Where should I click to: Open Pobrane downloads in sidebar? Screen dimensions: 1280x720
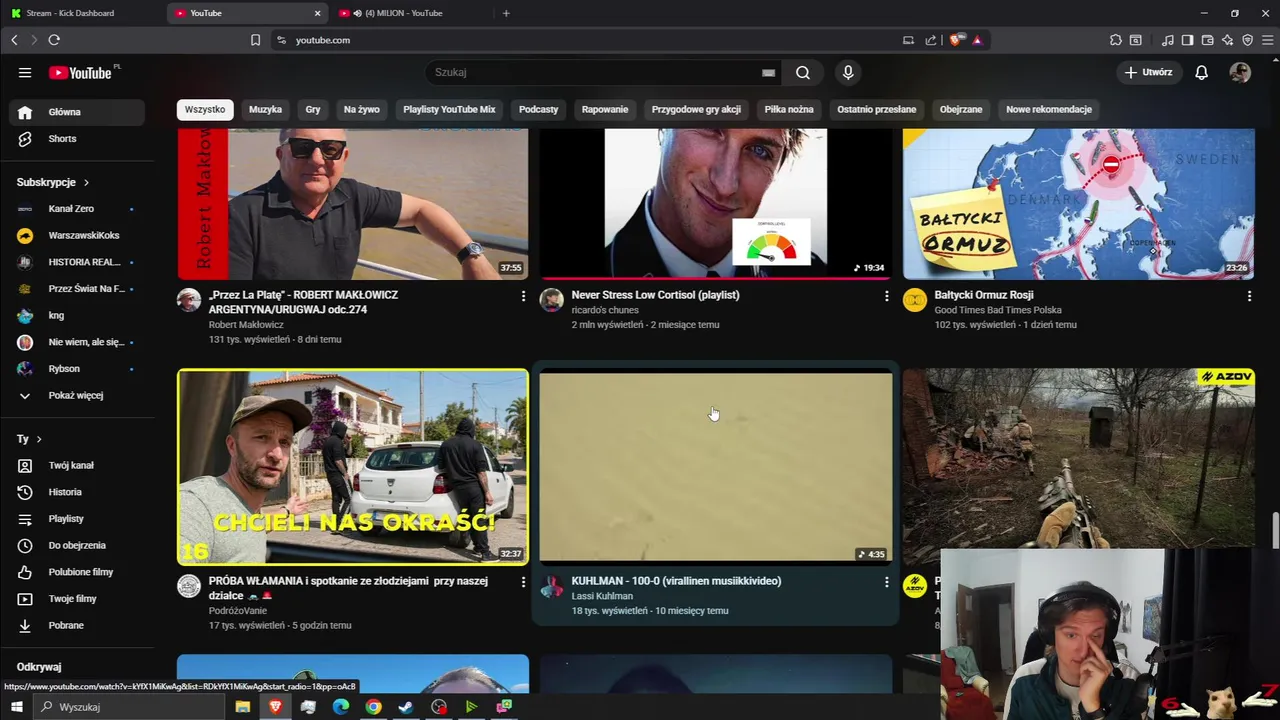coord(77,625)
